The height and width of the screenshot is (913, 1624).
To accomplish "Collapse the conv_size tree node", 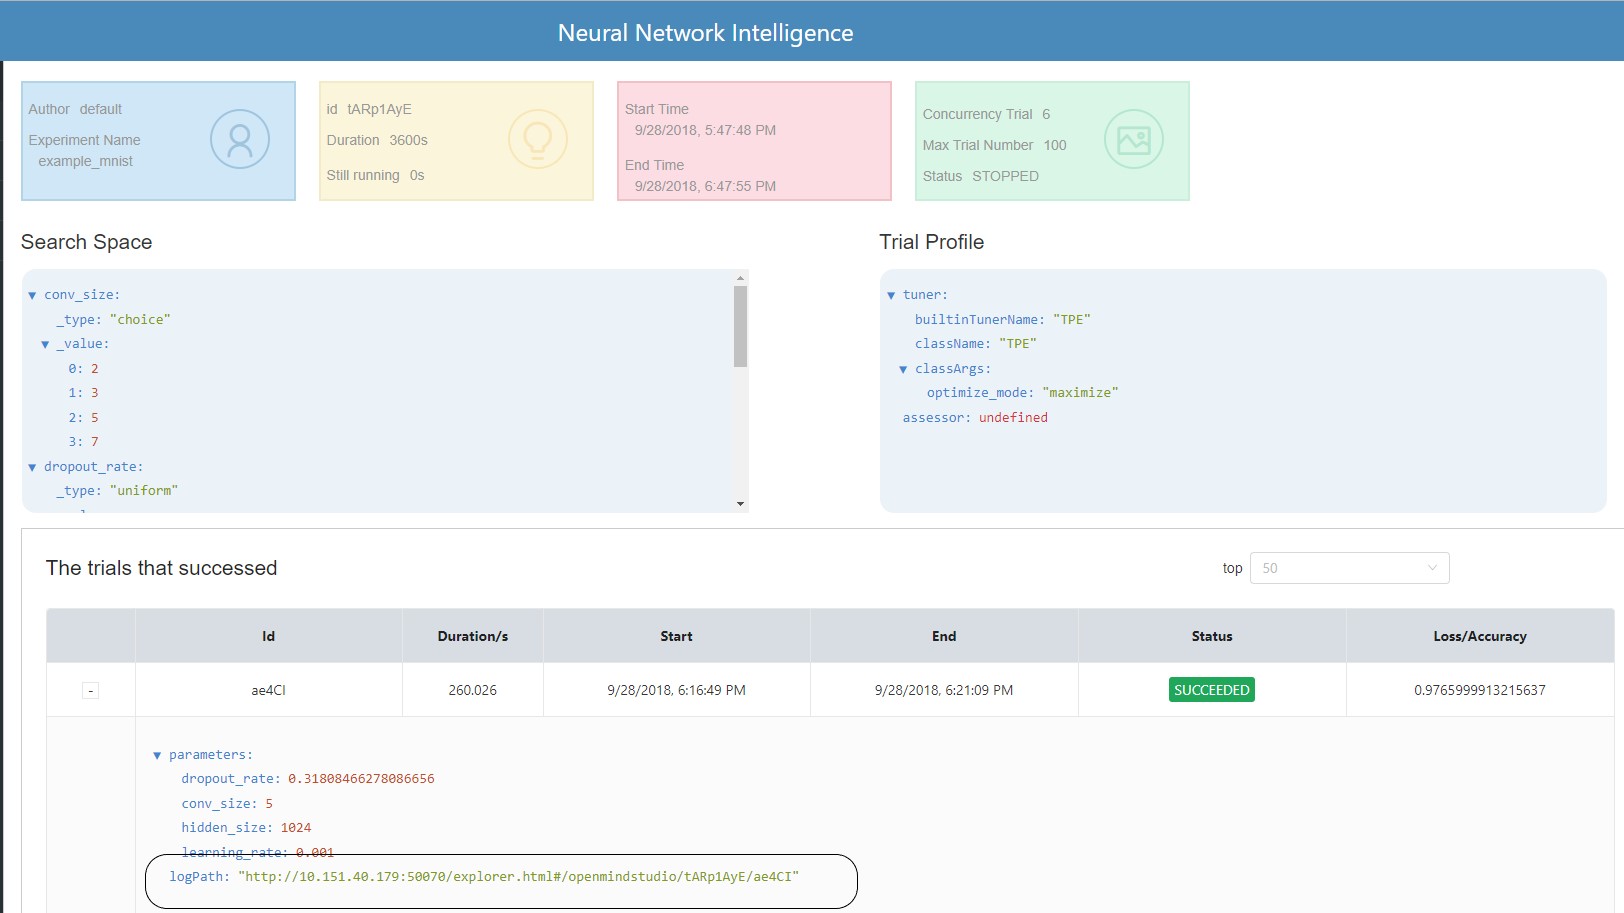I will click(32, 295).
